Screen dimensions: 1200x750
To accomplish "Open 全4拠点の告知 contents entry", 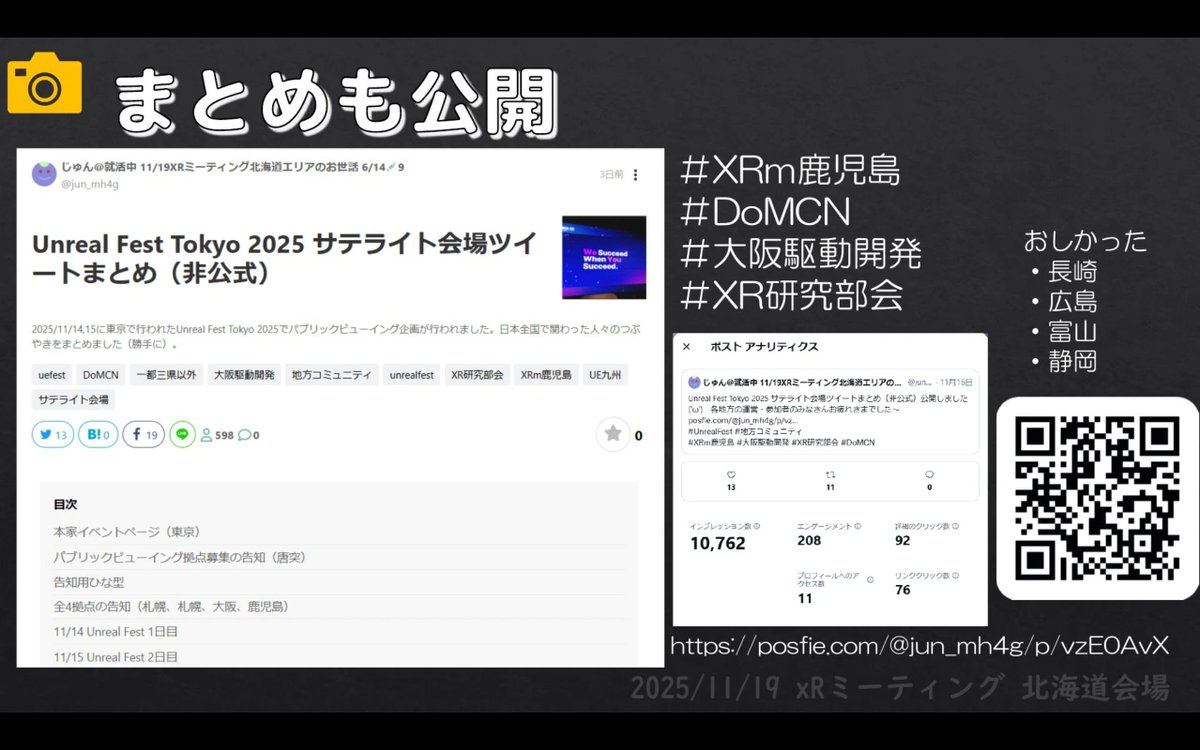I will pyautogui.click(x=172, y=606).
